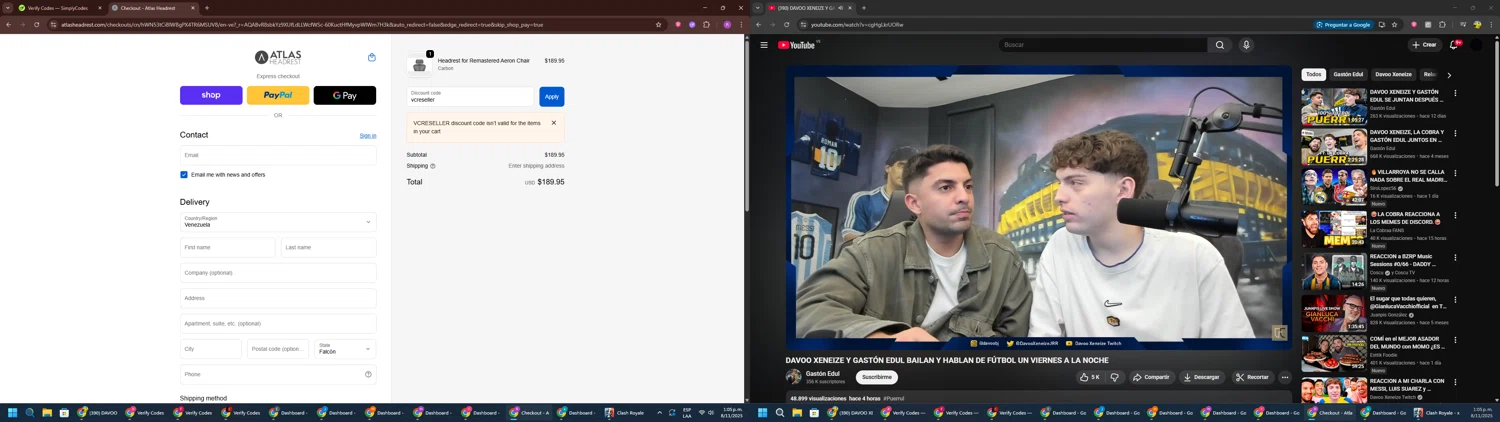Screen dimensions: 1500x422
Task: Open new tab in left browser window
Action: (207, 8)
